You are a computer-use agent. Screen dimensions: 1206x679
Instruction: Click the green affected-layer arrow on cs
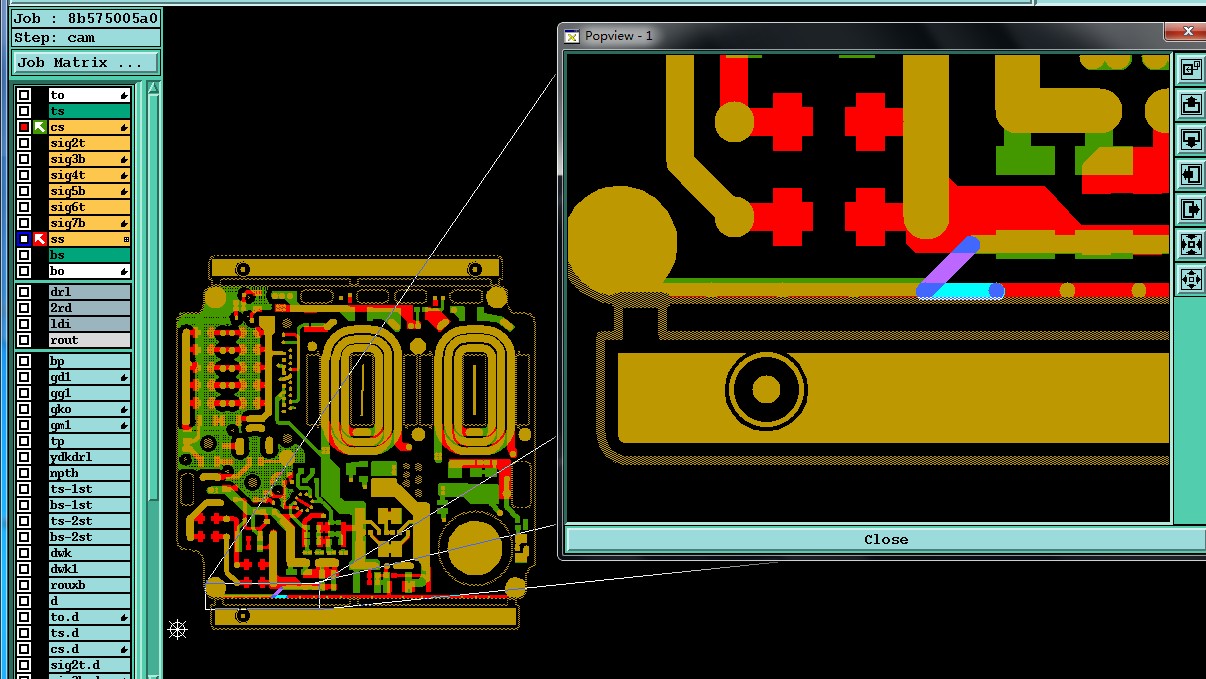[39, 127]
